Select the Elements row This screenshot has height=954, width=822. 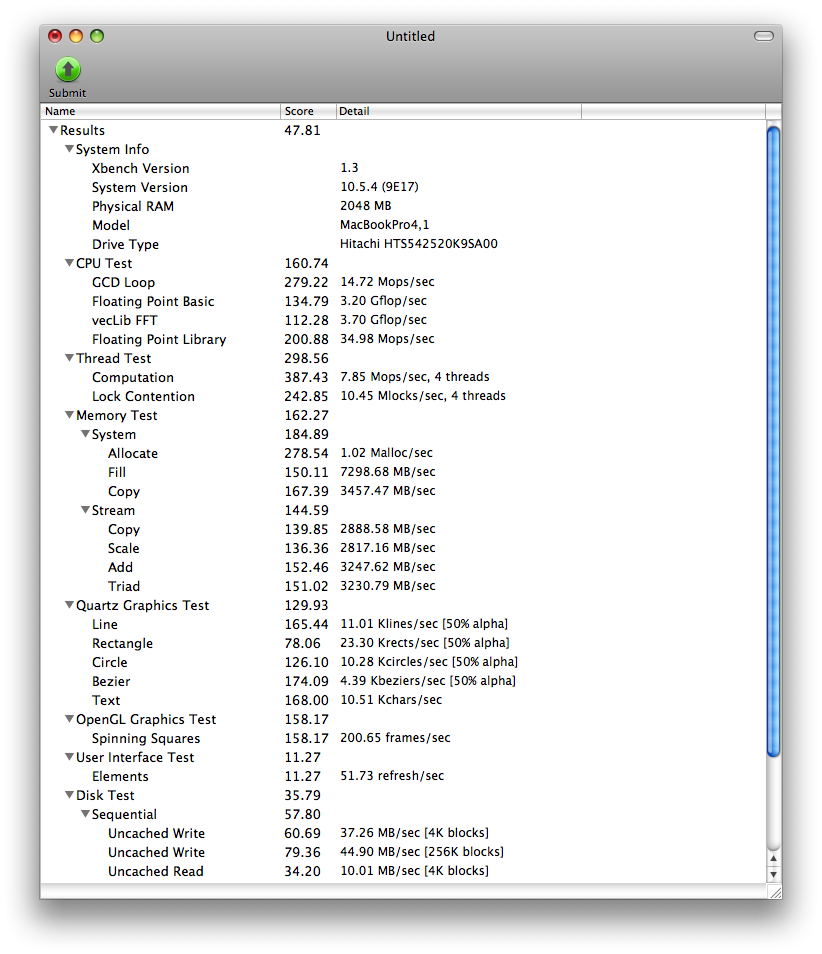(x=403, y=776)
